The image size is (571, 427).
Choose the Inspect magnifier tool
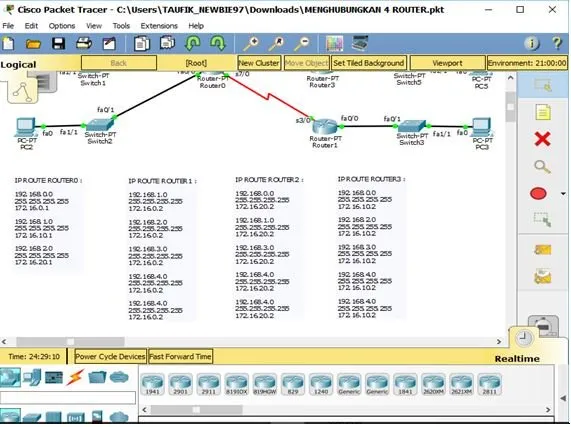pyautogui.click(x=542, y=166)
